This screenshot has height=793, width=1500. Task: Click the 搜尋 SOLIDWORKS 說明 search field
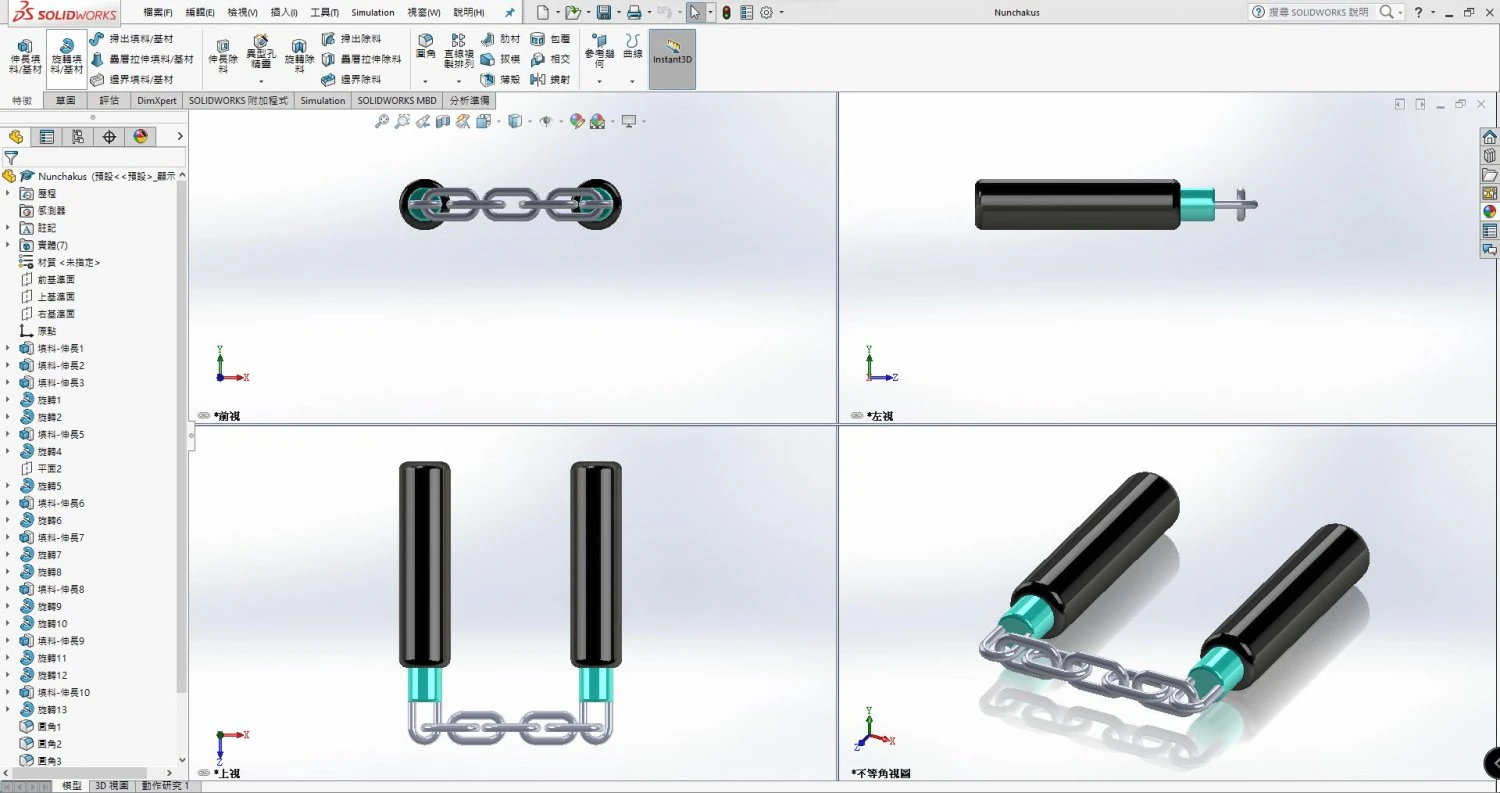(x=1318, y=13)
